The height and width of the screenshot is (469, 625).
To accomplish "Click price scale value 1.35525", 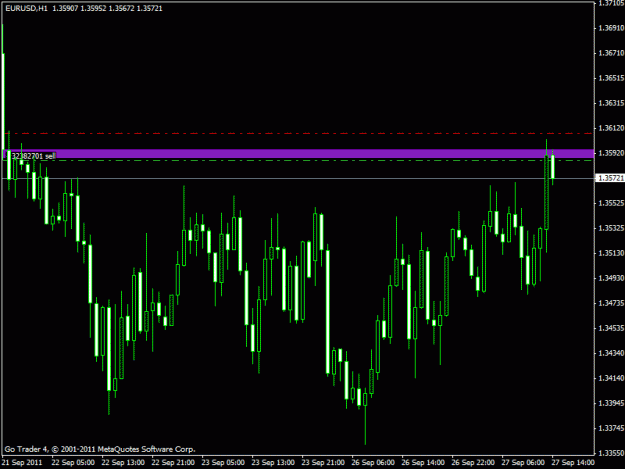I will (x=611, y=203).
